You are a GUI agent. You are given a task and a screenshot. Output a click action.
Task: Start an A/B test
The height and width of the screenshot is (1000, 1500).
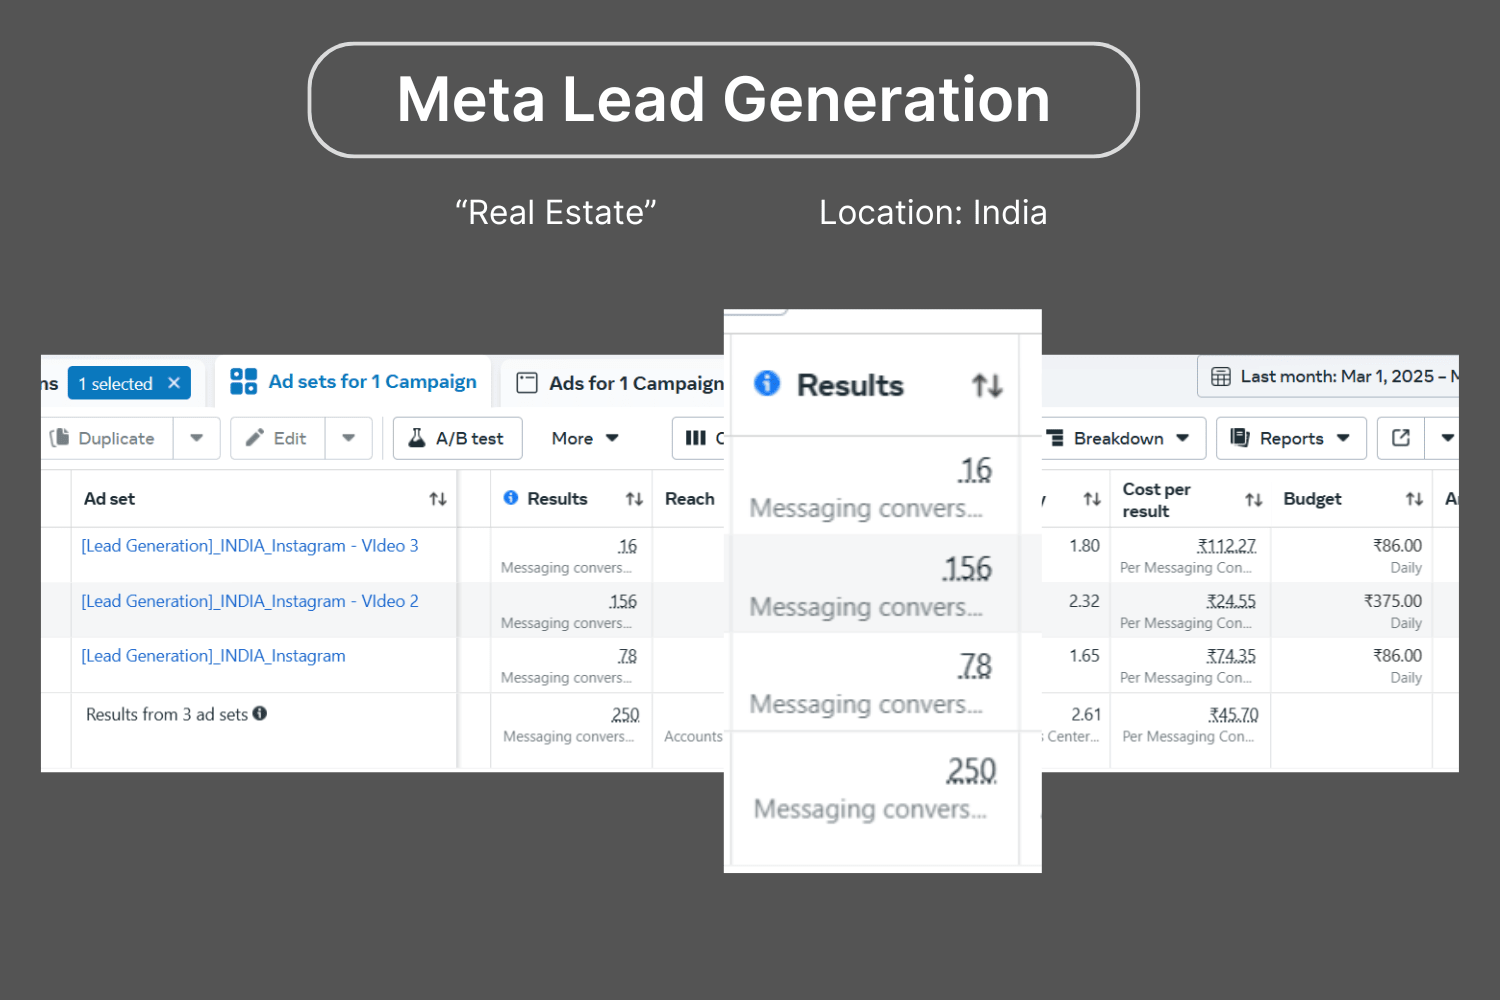(457, 438)
